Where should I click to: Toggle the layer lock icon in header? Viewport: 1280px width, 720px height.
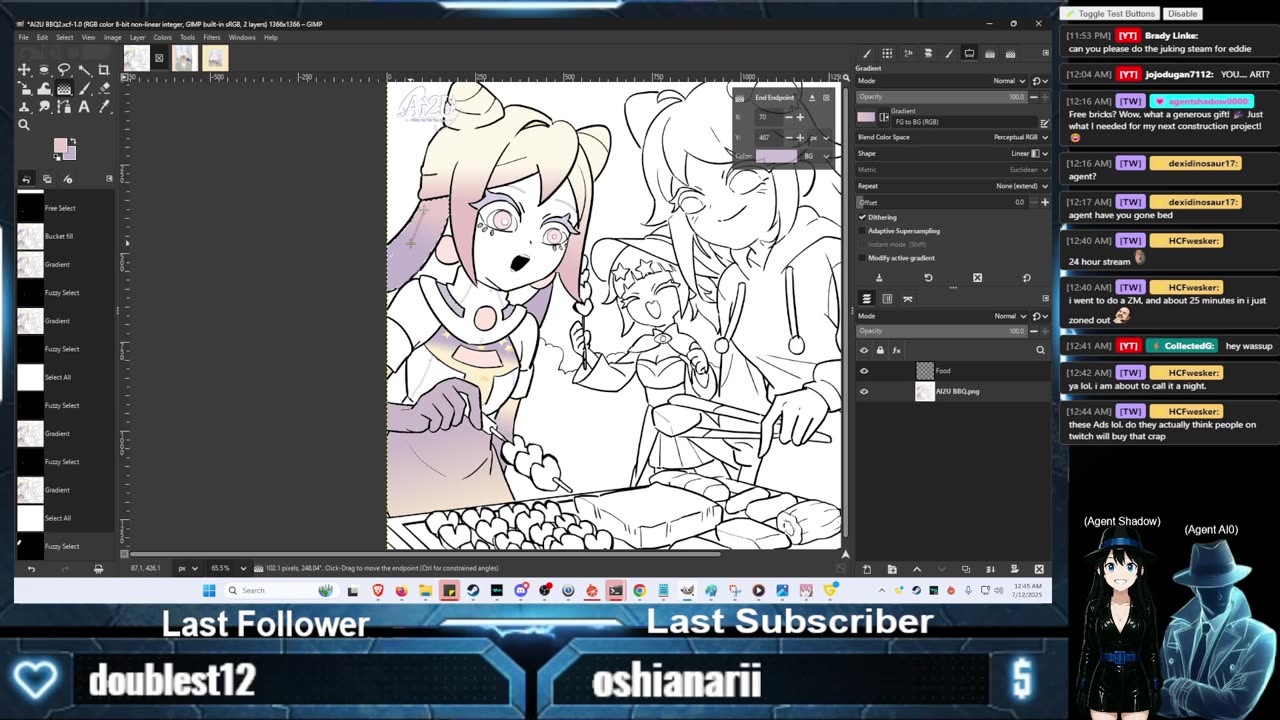[x=880, y=350]
